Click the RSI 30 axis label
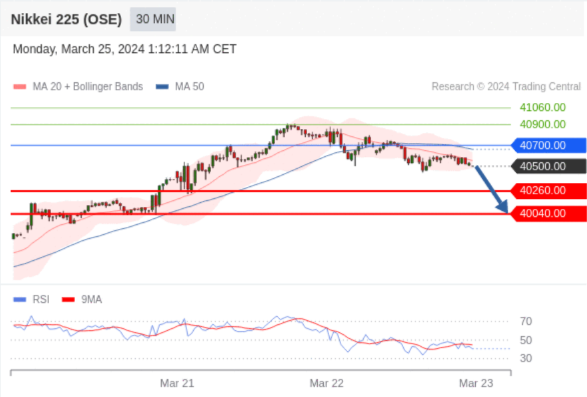587x397 pixels. [x=526, y=358]
